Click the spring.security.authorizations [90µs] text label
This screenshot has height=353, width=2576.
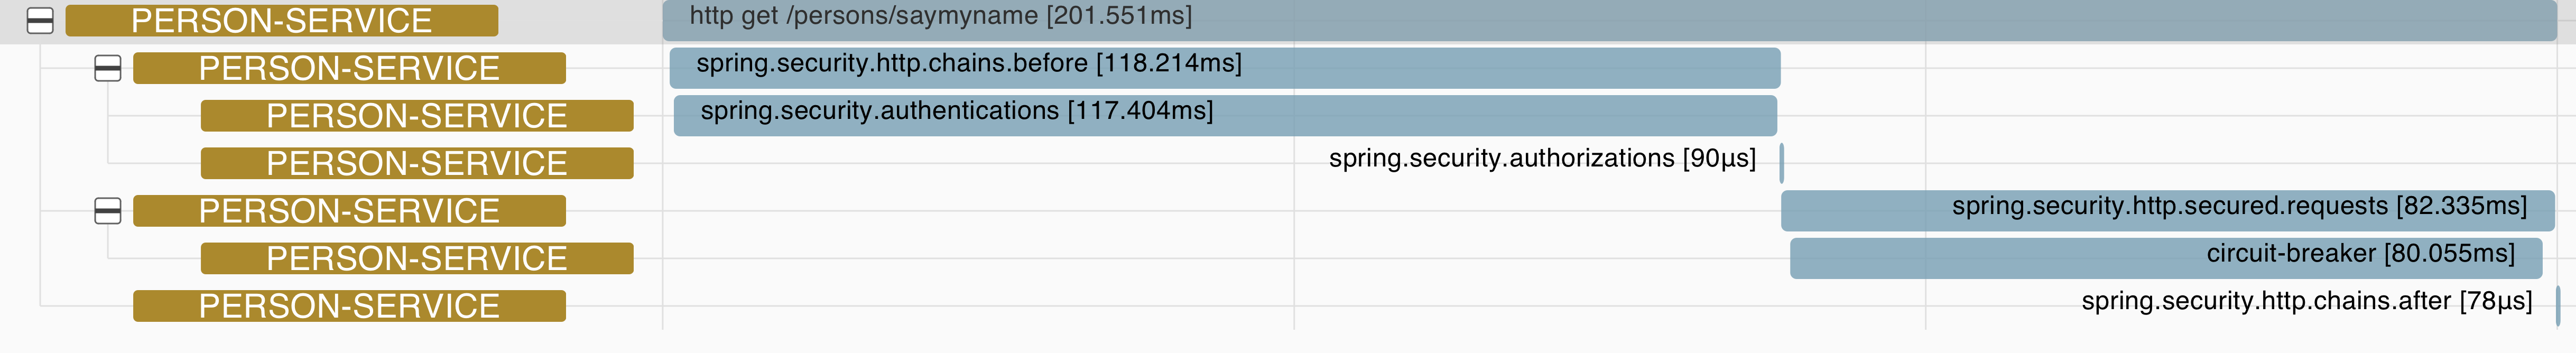pyautogui.click(x=1541, y=159)
